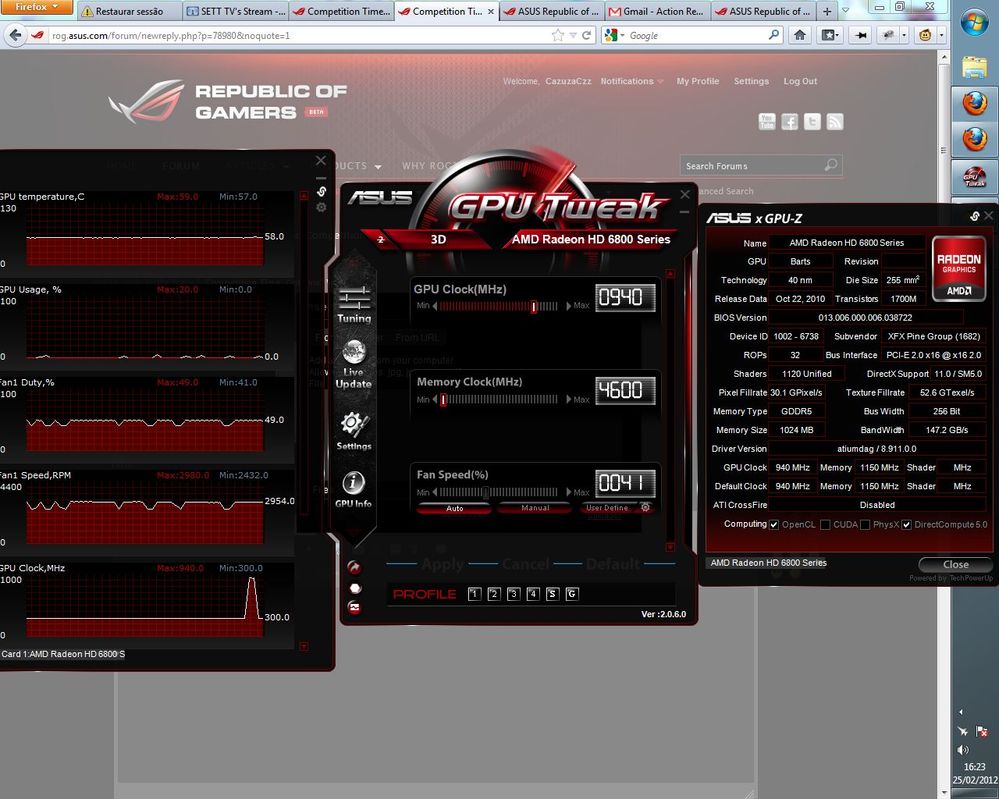The image size is (999, 799).
Task: Set fan speed mode to Manual
Action: coord(535,508)
